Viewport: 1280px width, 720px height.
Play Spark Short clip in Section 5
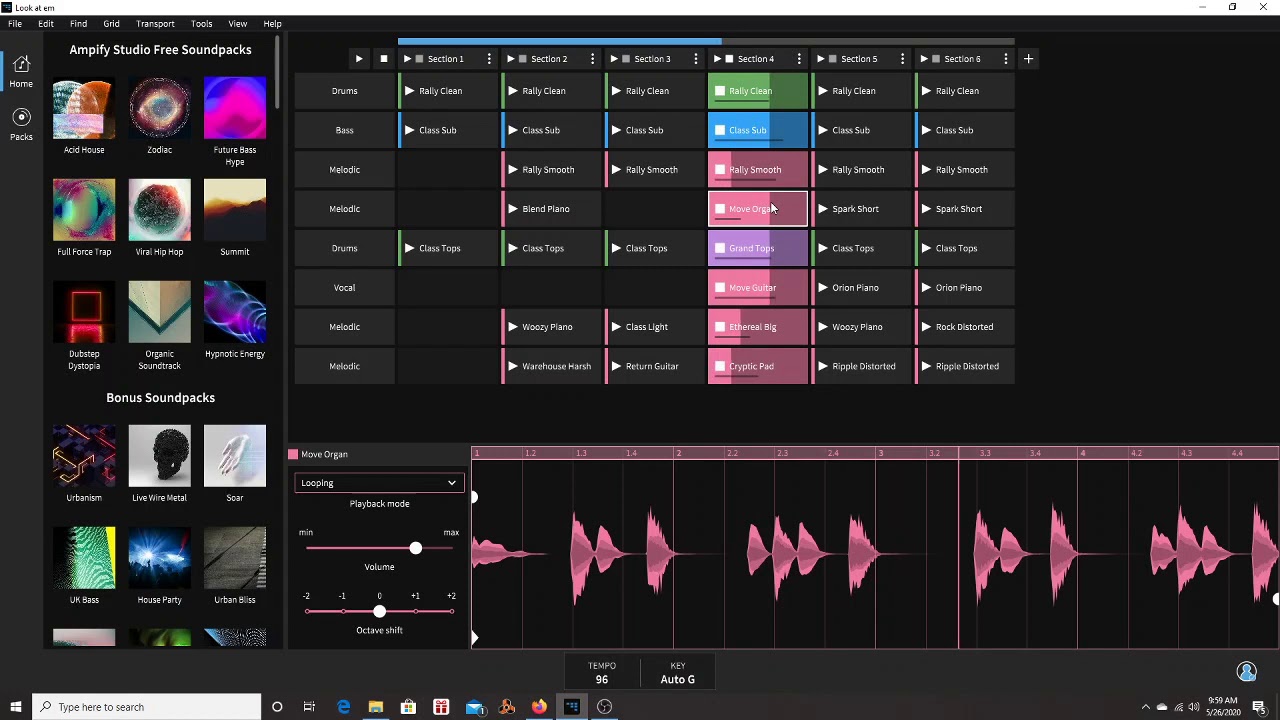823,209
